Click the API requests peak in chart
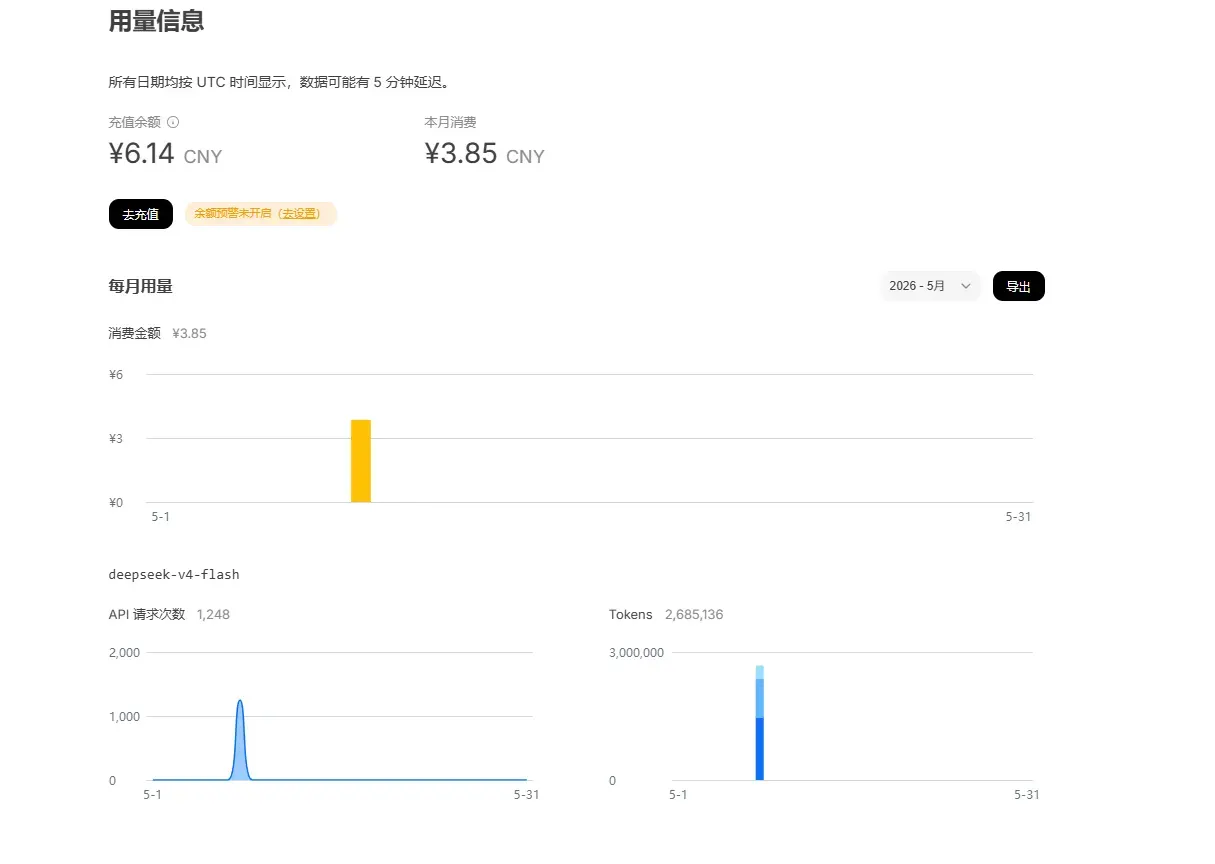Screen dimensions: 1215x864 point(240,703)
